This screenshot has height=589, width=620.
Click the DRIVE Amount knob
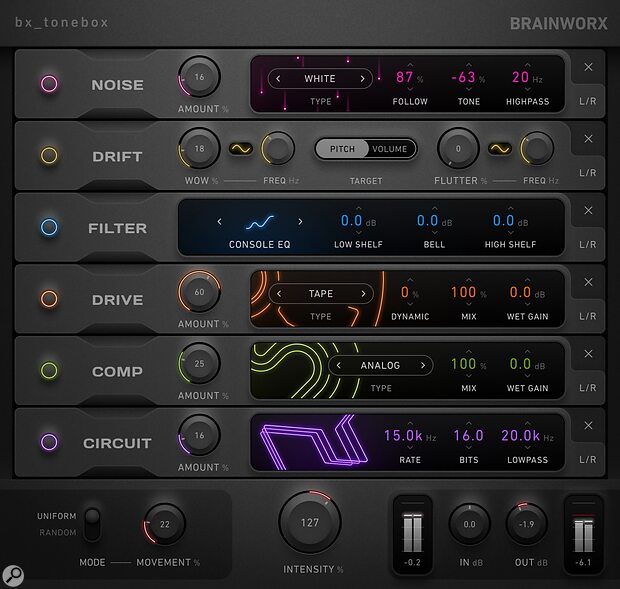point(199,292)
